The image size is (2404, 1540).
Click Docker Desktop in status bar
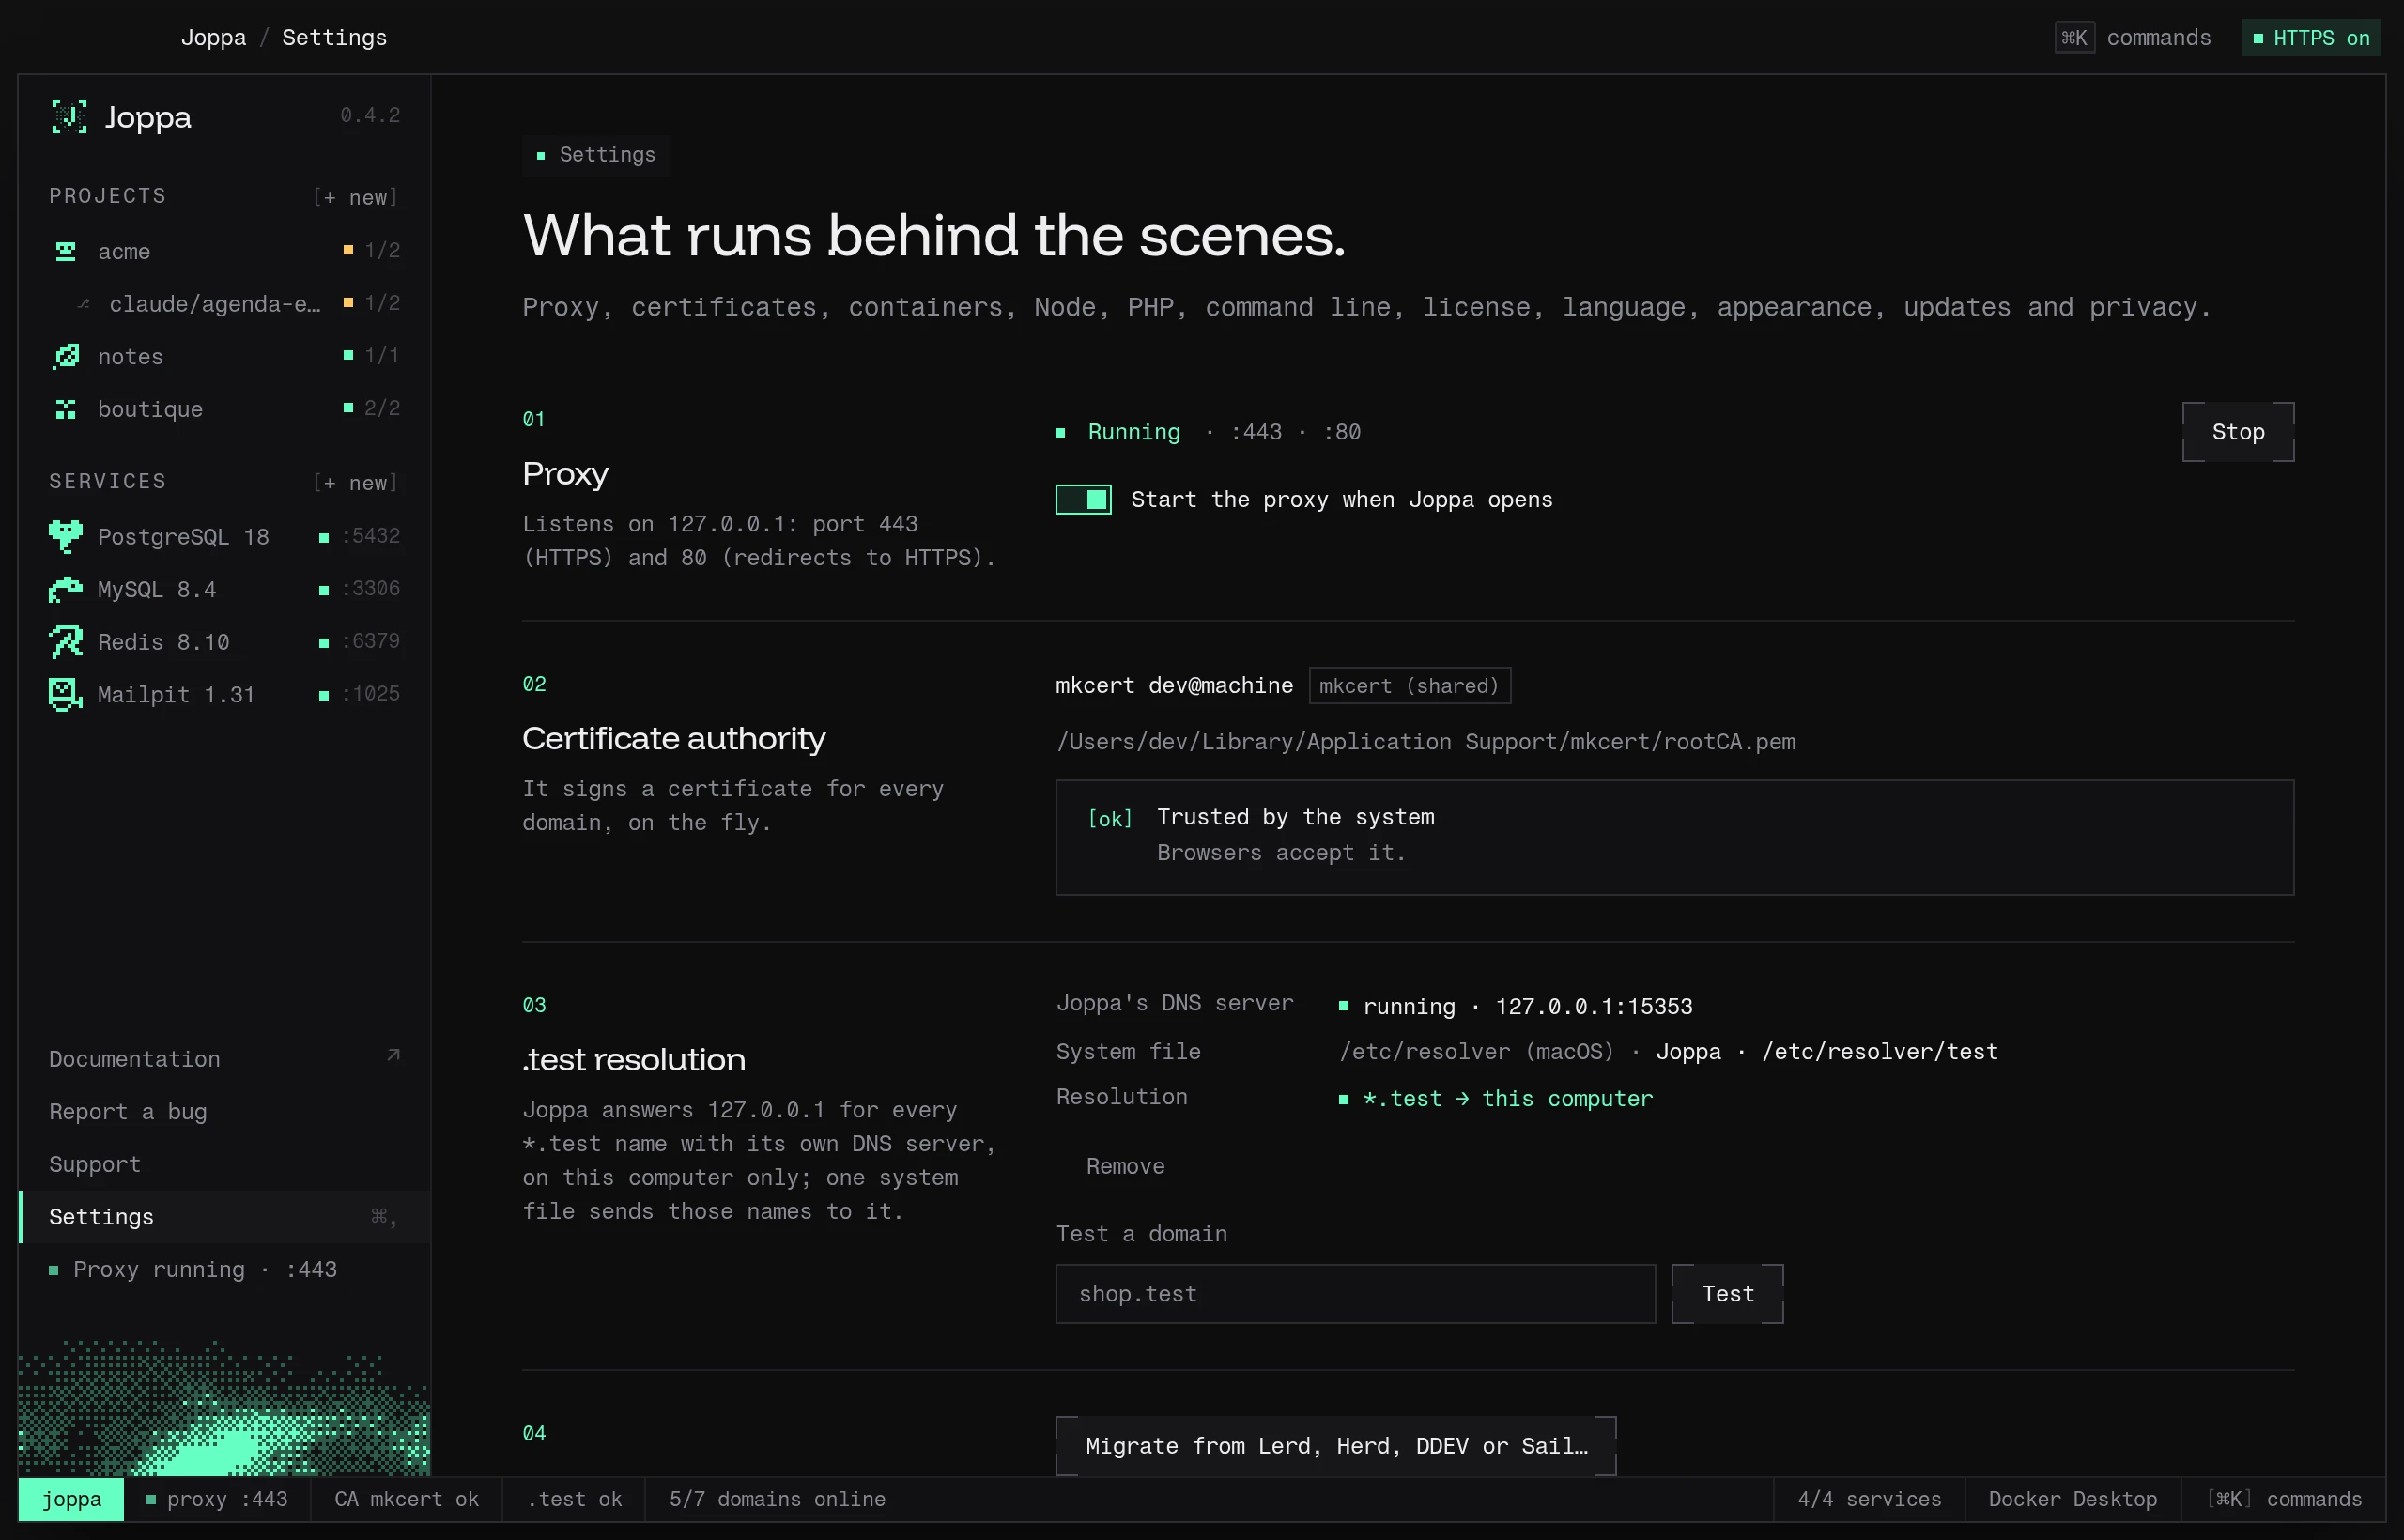[2072, 1499]
